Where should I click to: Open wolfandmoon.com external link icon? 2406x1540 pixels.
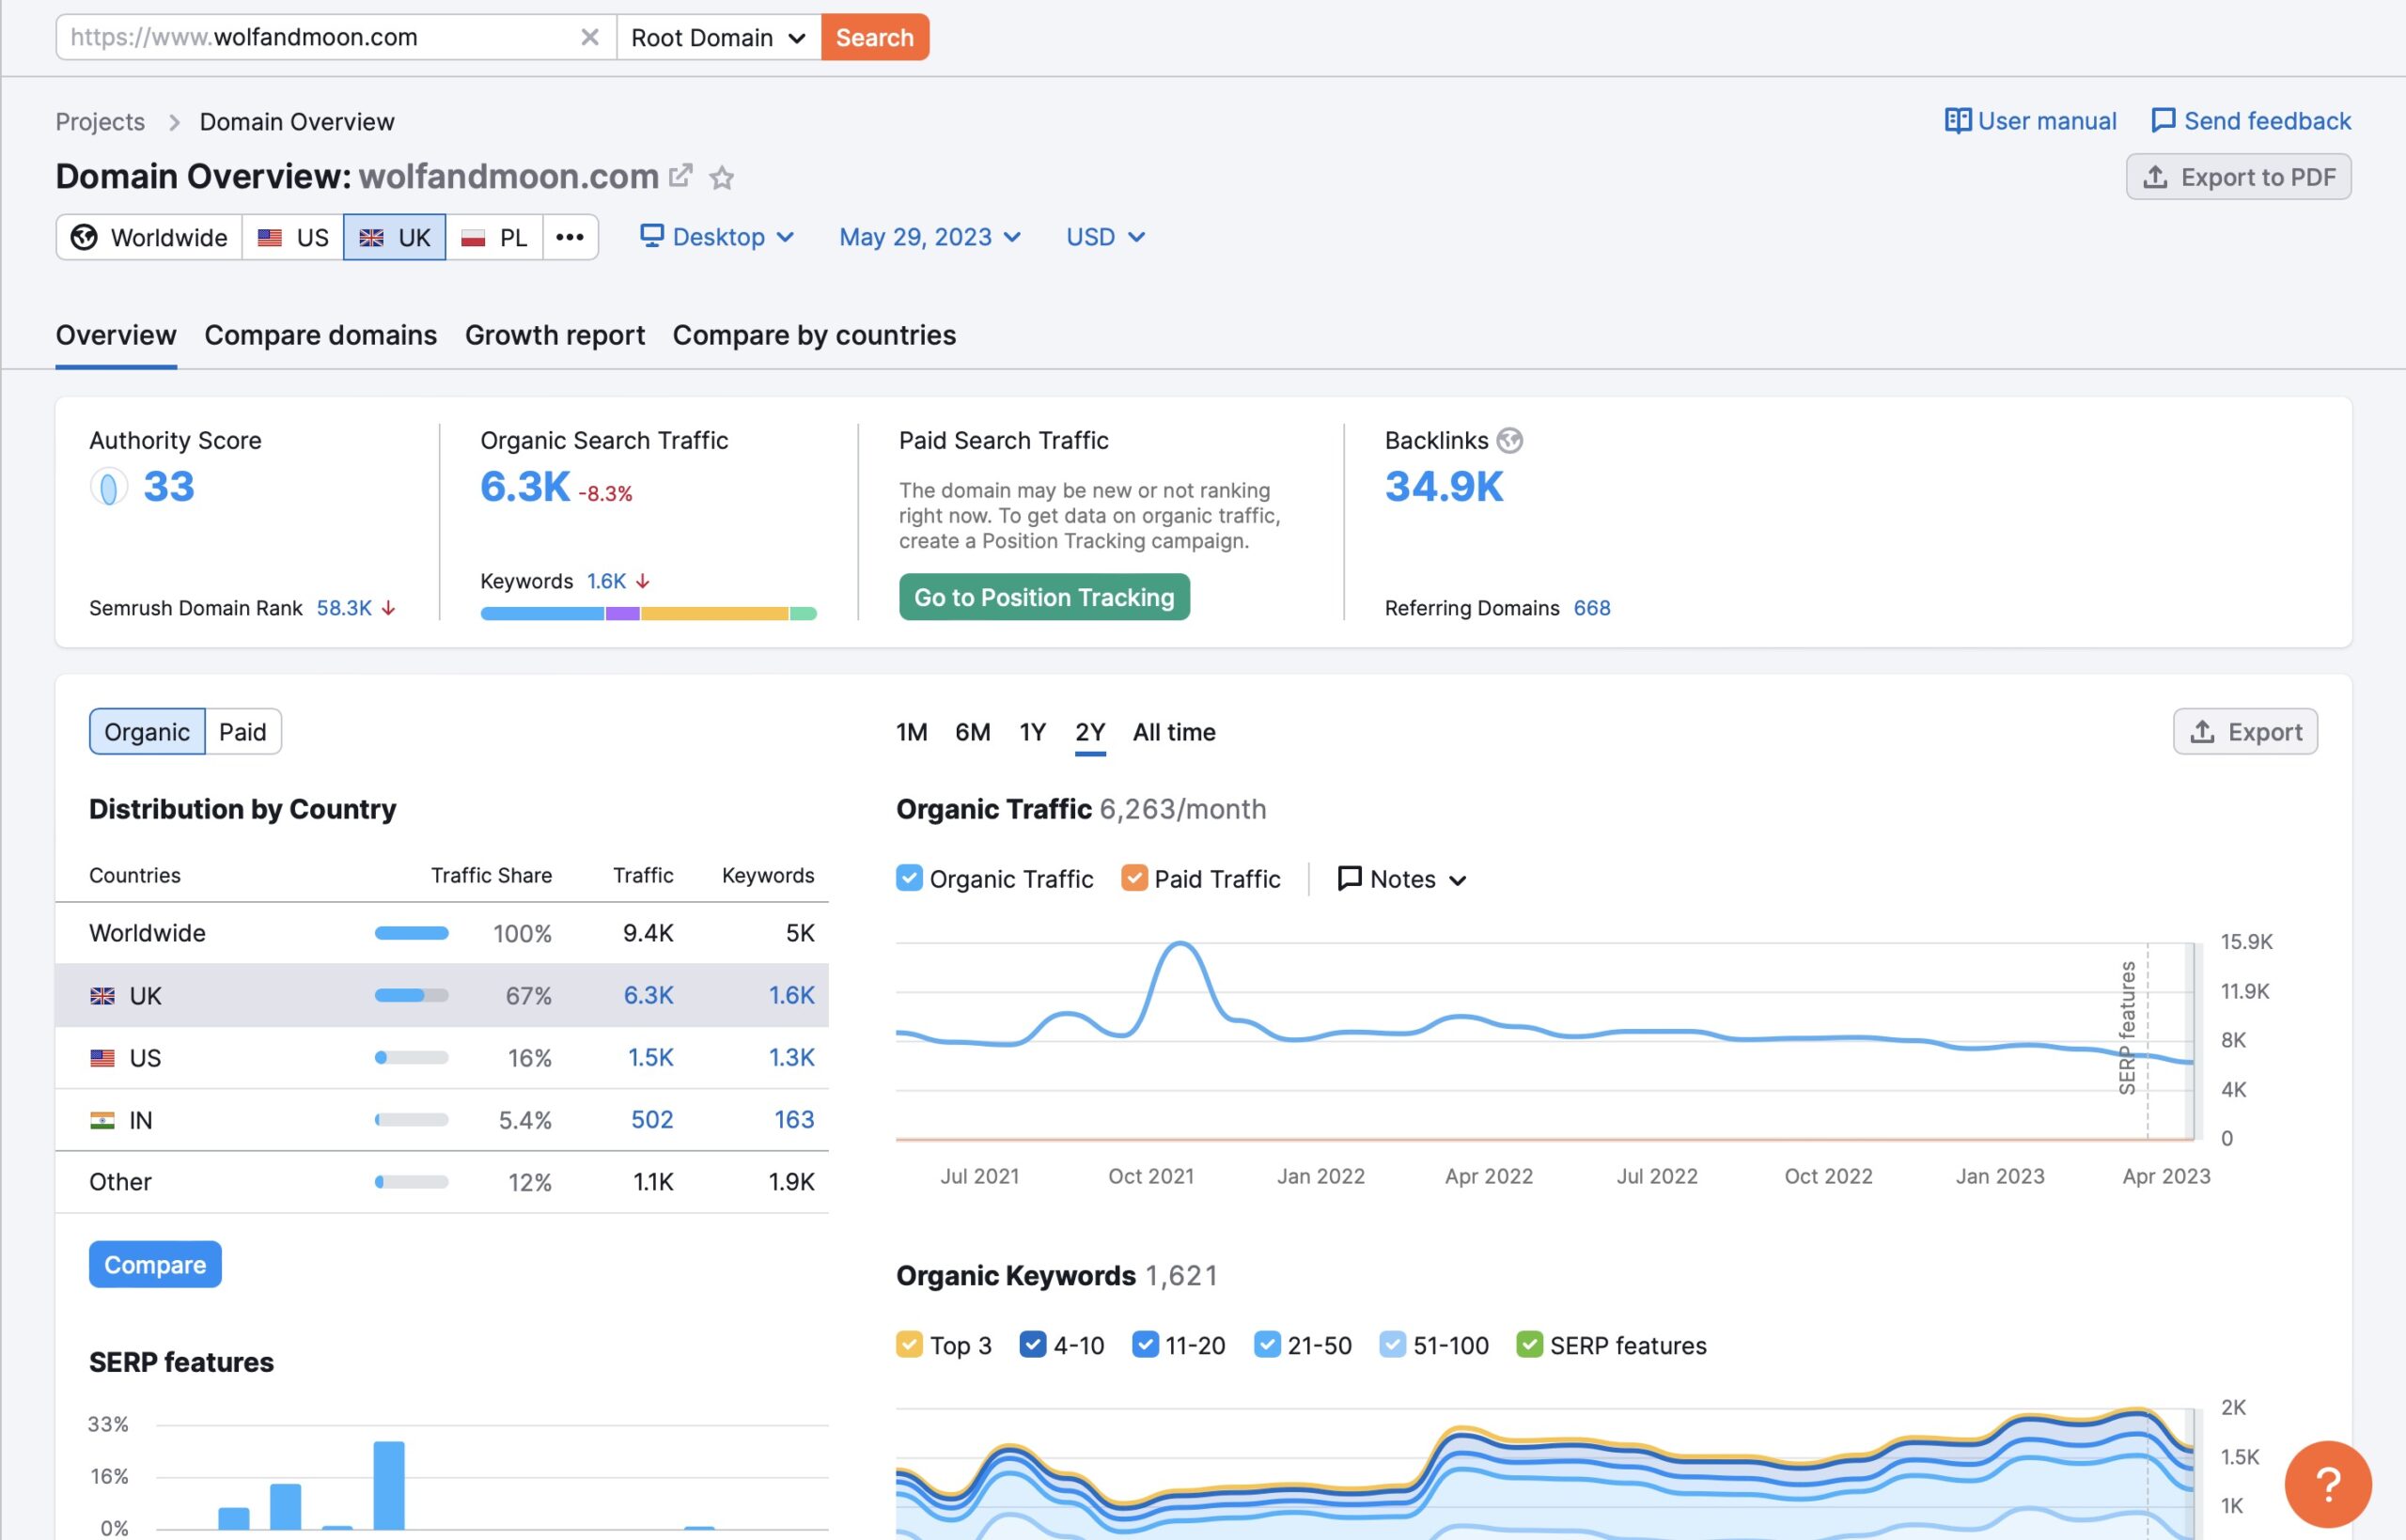[680, 176]
